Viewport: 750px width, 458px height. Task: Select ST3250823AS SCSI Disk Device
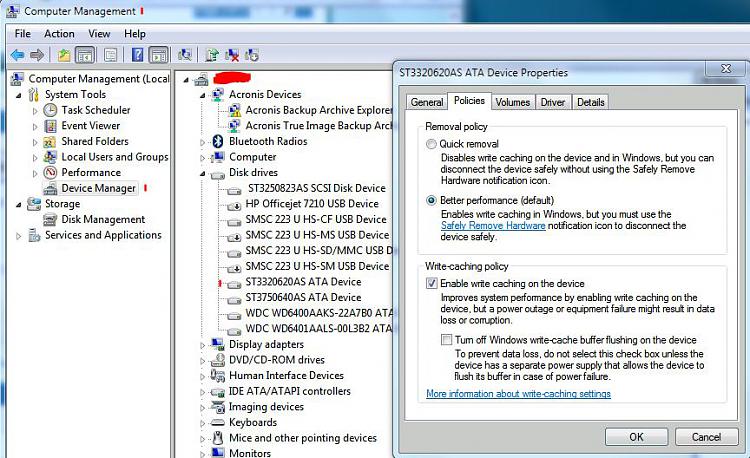click(317, 188)
